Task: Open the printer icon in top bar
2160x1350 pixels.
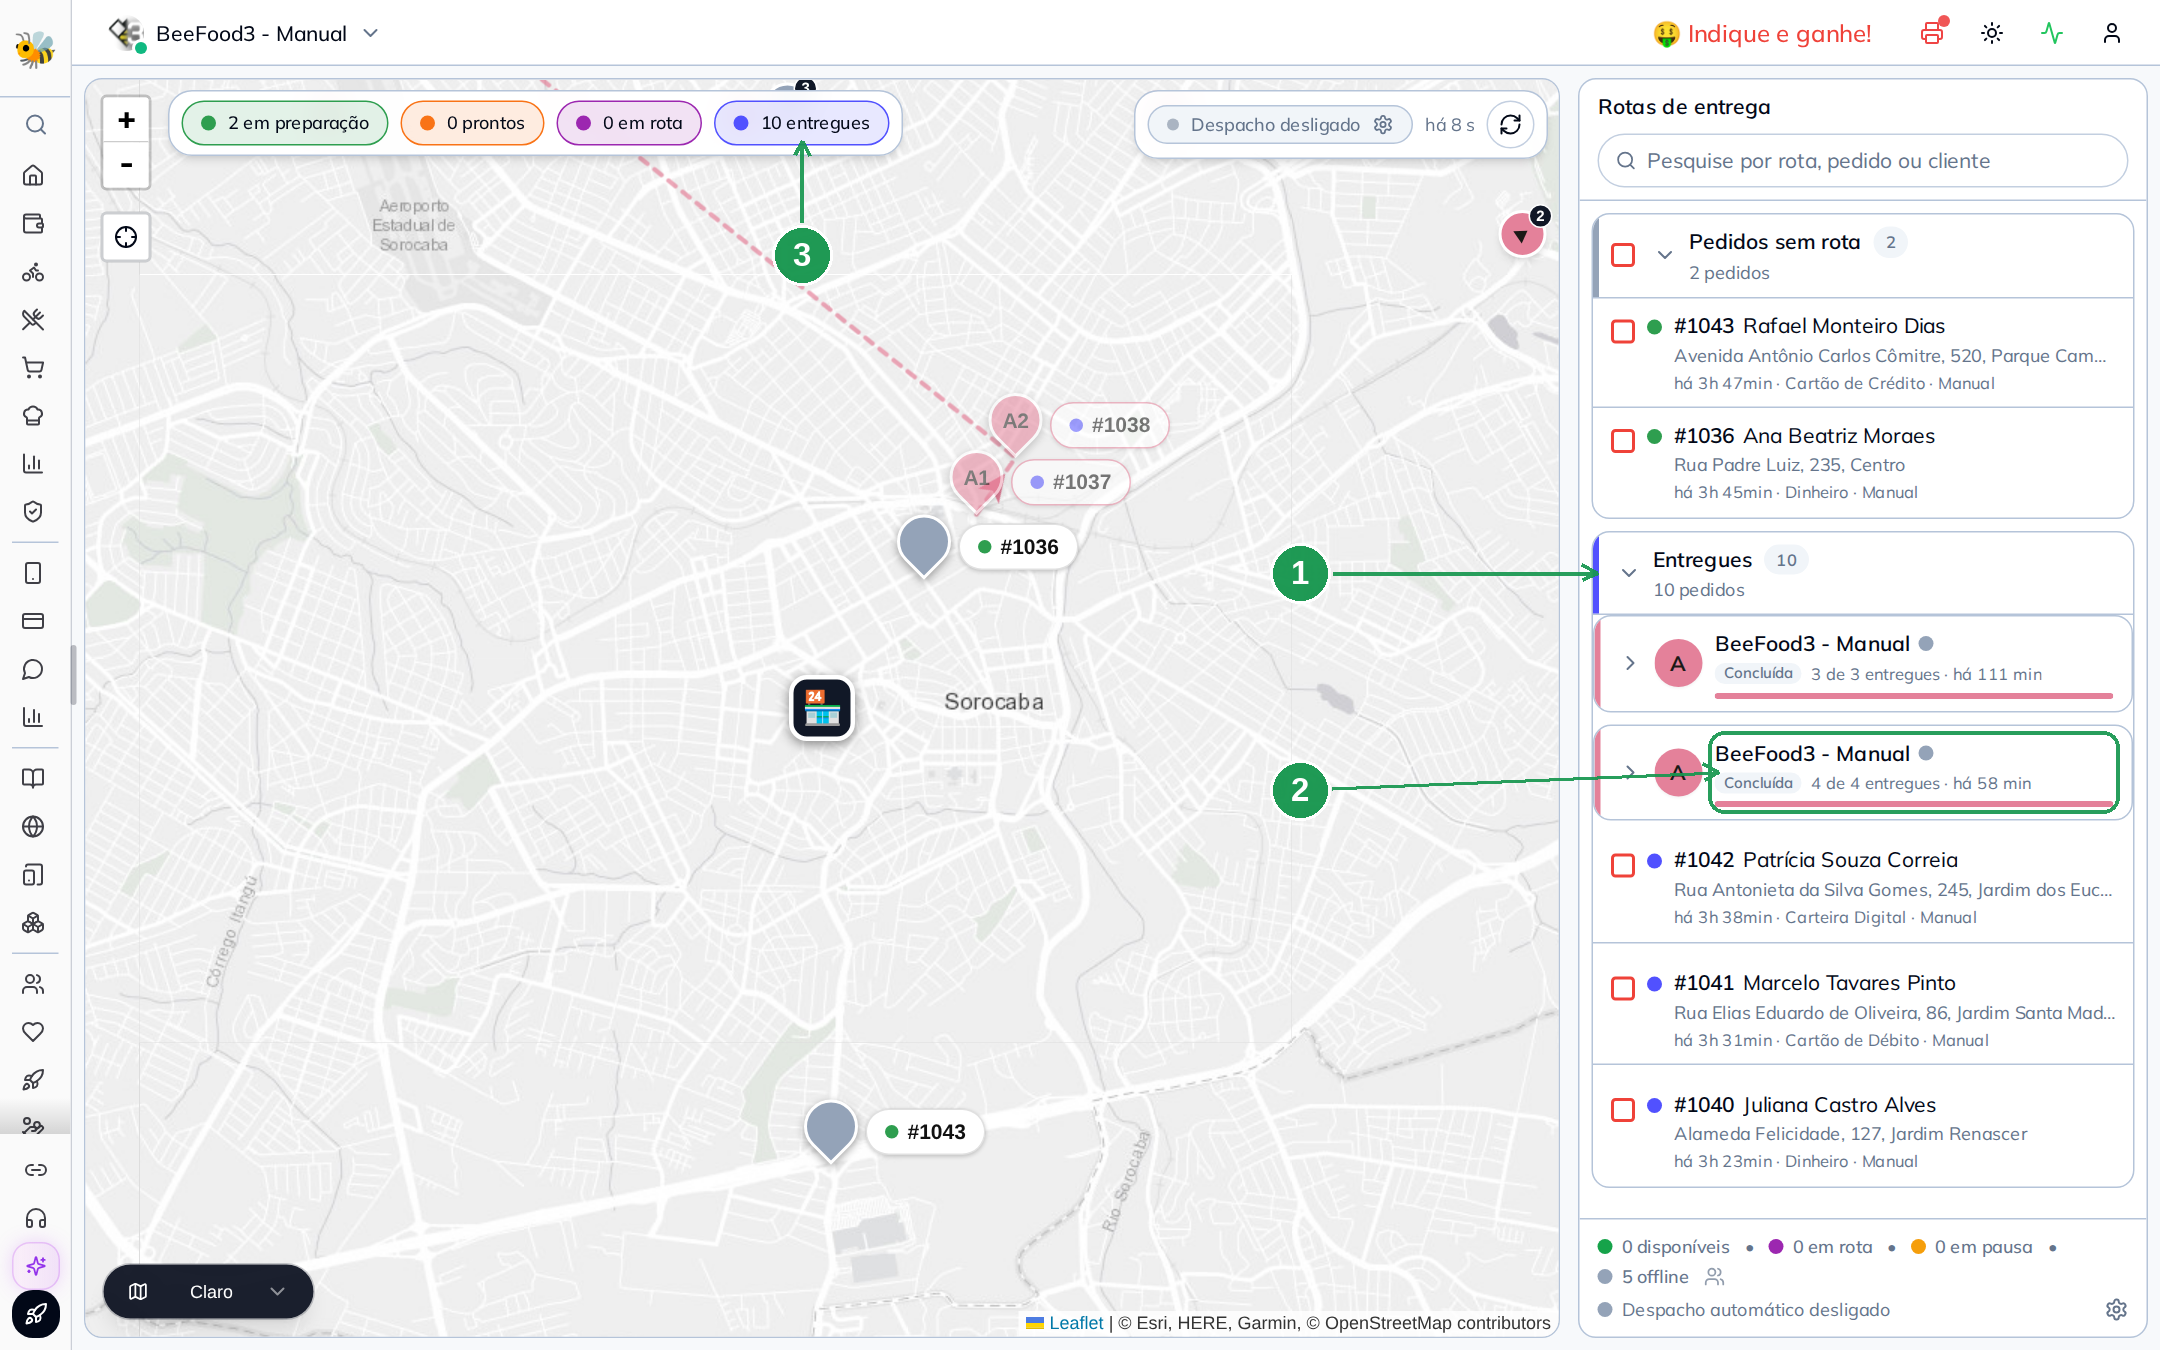Action: [x=1932, y=33]
